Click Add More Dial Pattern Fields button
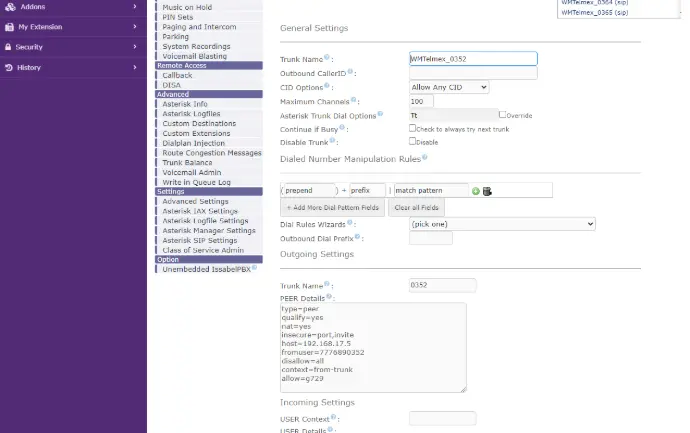This screenshot has width=690, height=433. pyautogui.click(x=332, y=207)
